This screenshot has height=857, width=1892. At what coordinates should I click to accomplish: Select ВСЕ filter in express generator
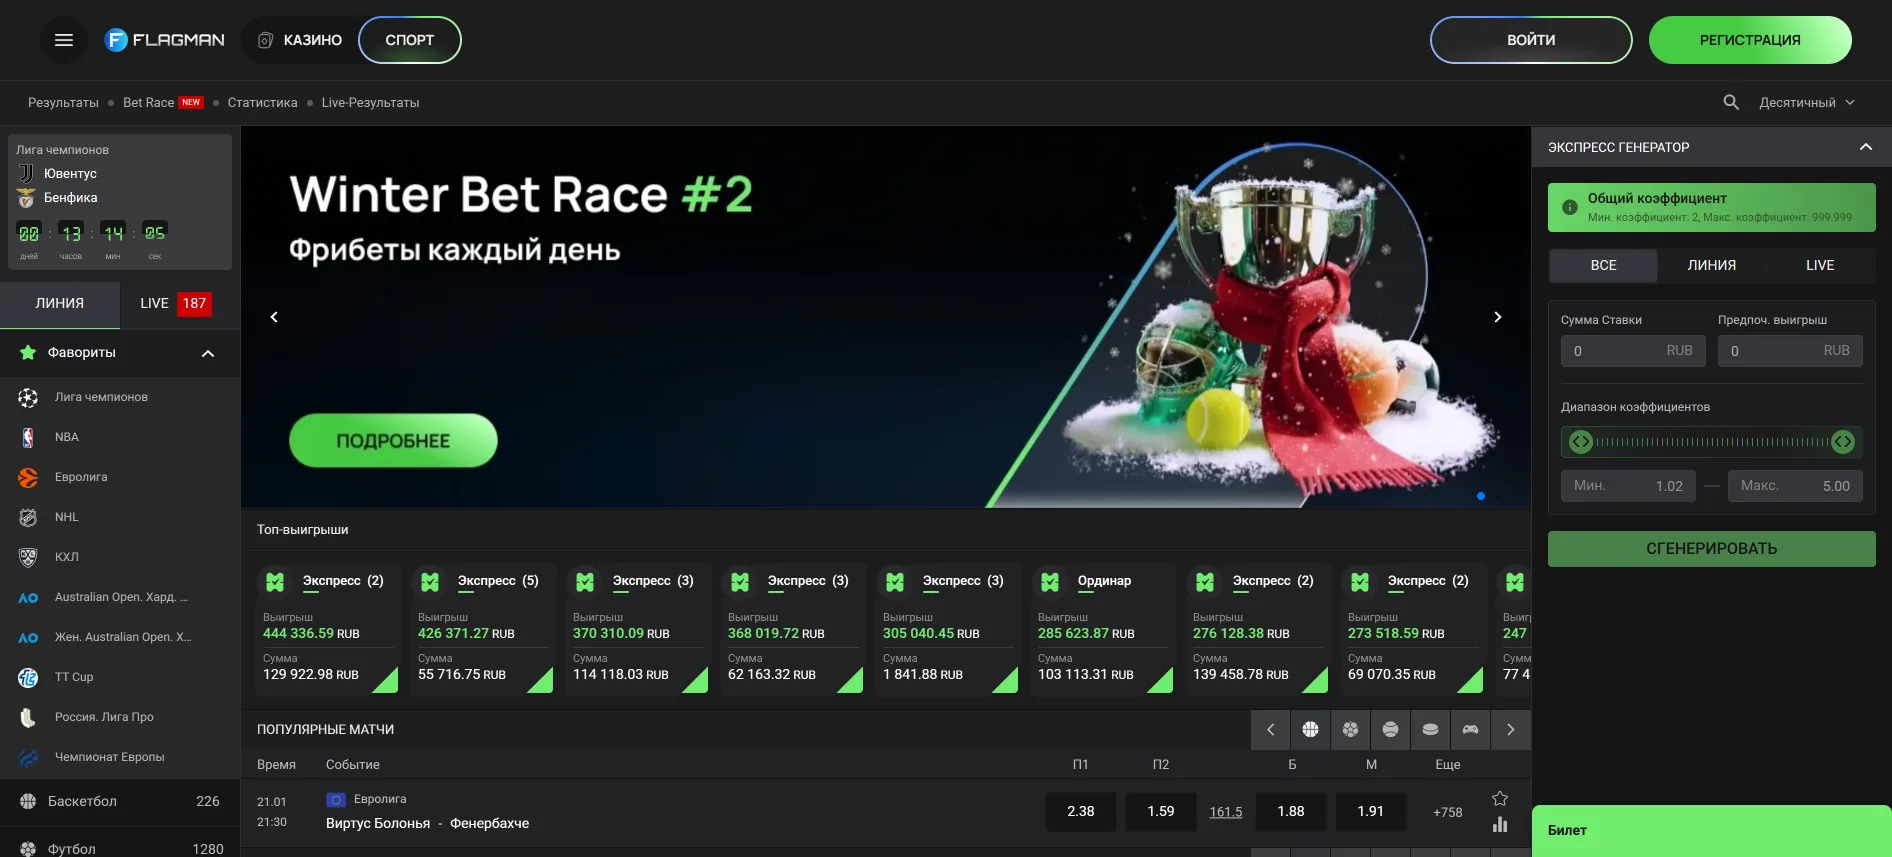click(x=1603, y=265)
